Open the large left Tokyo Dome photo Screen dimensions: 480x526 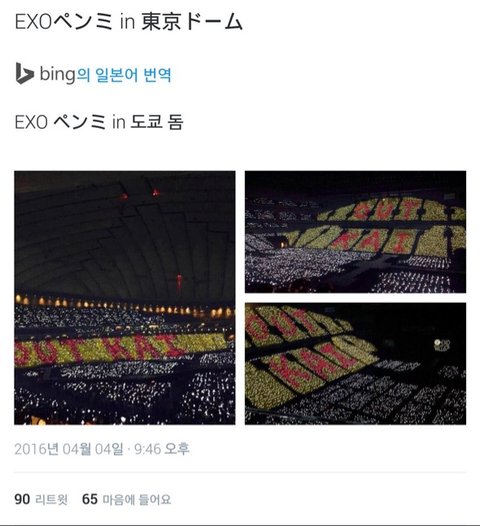point(125,298)
